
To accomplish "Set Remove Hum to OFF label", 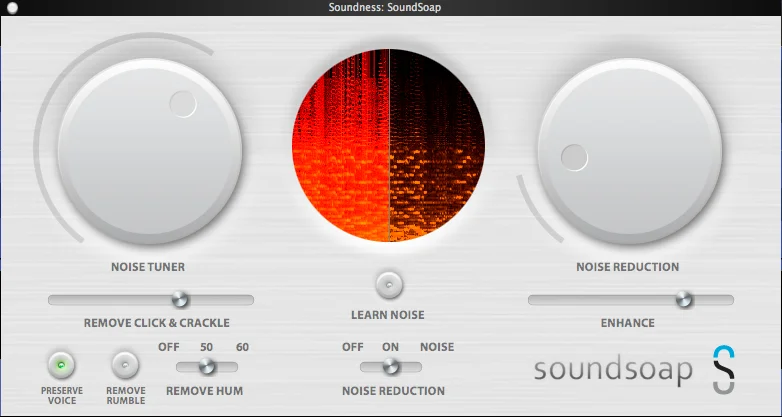I will pyautogui.click(x=169, y=347).
